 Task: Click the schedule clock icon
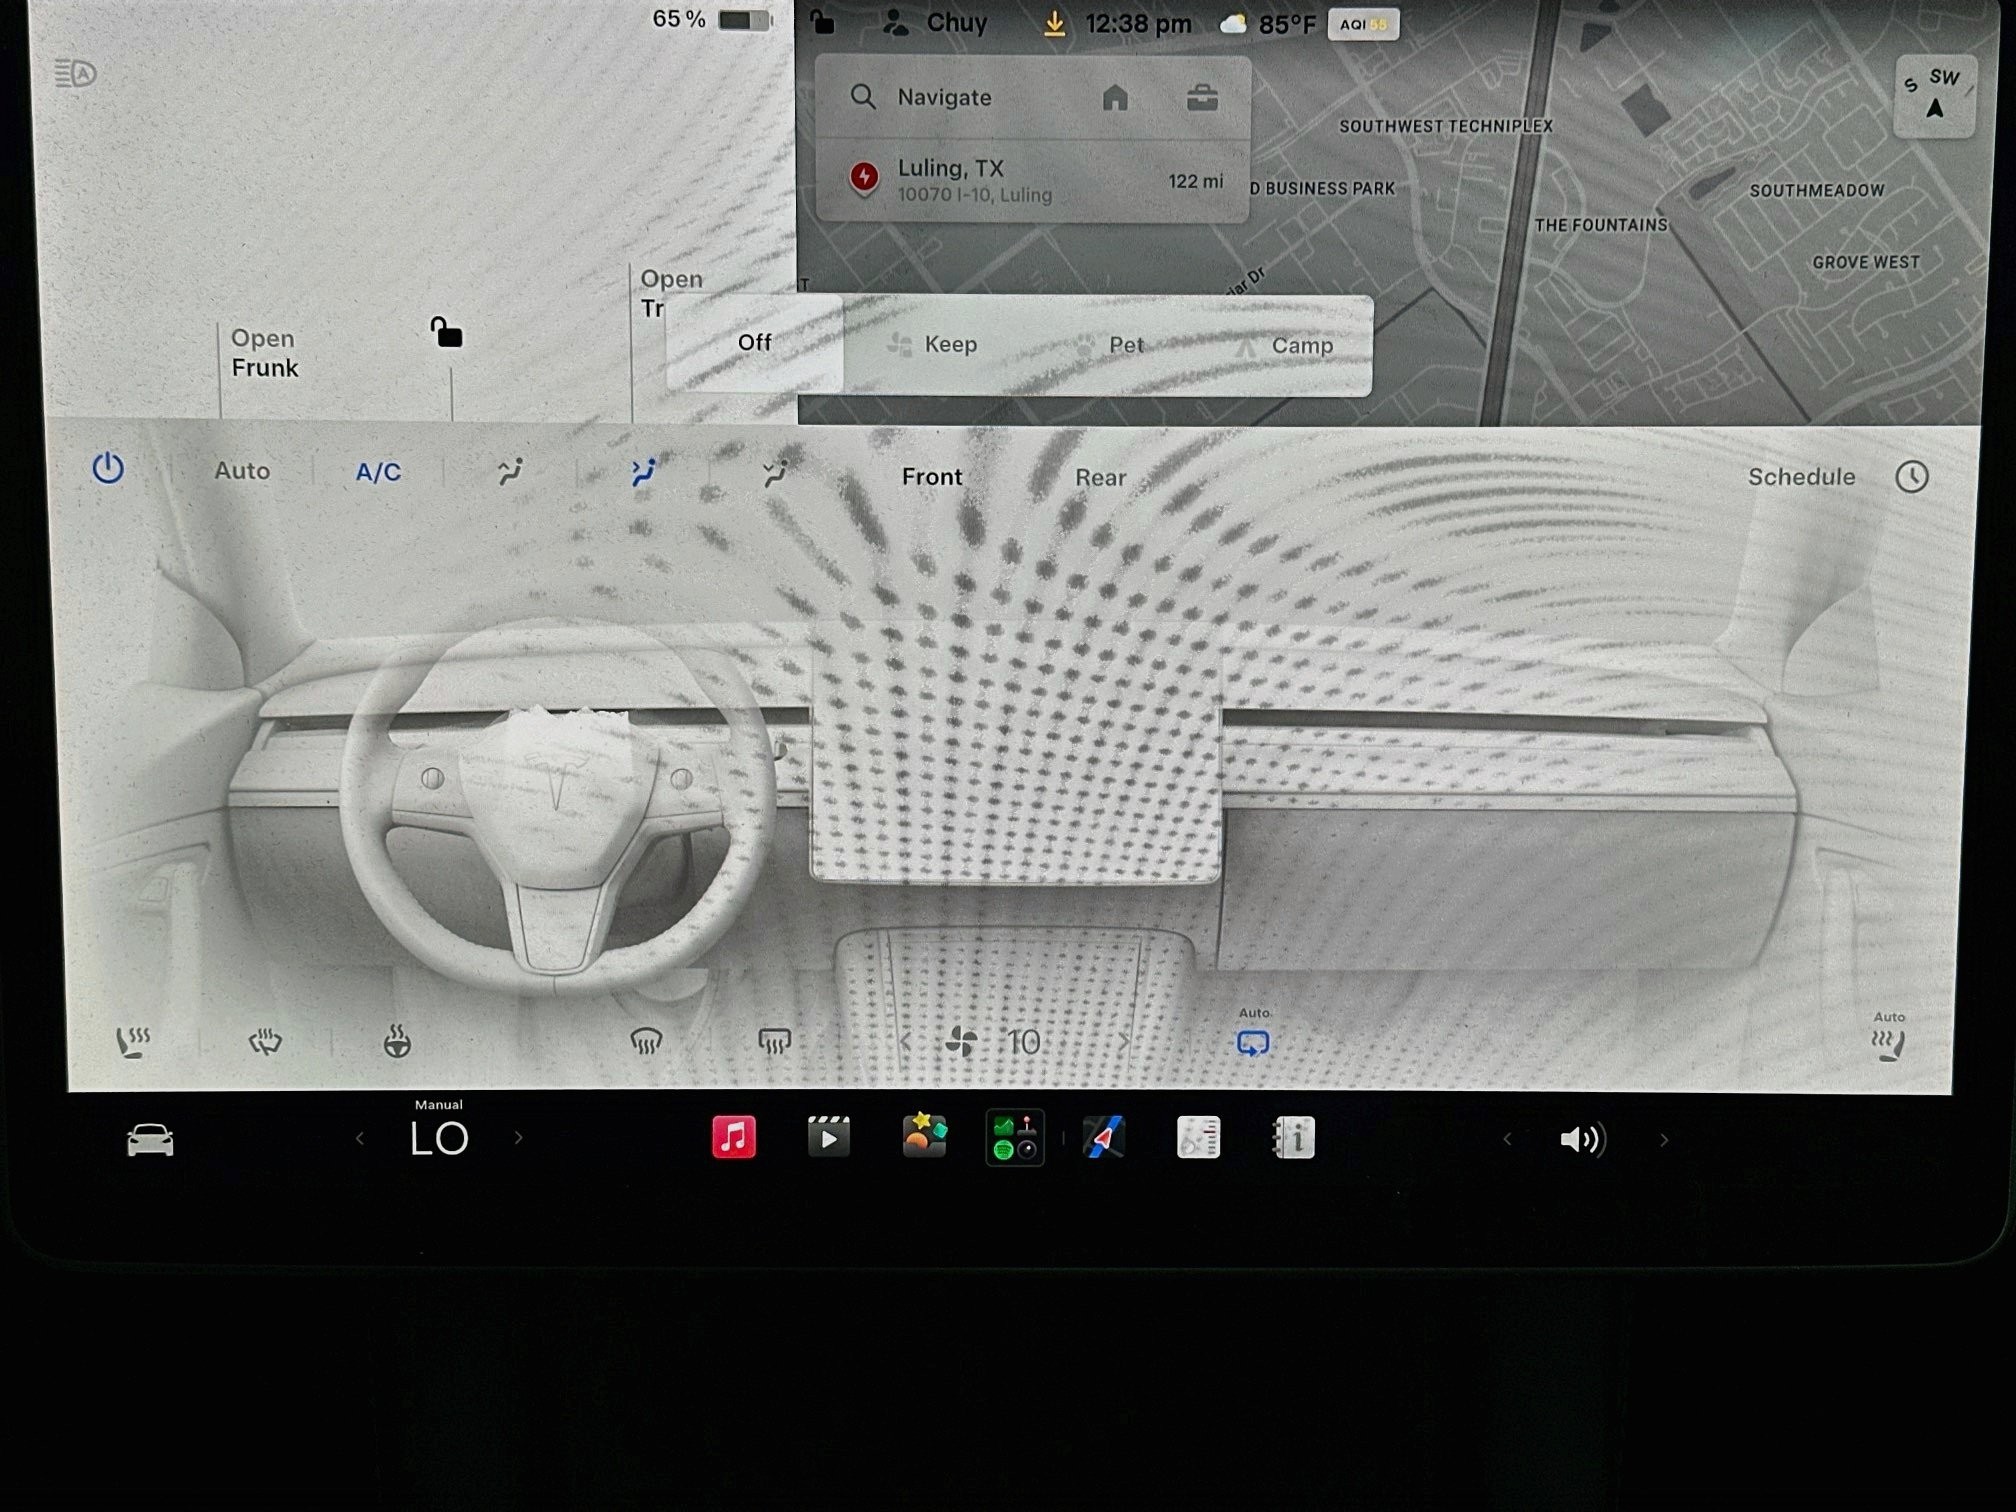click(x=1912, y=477)
